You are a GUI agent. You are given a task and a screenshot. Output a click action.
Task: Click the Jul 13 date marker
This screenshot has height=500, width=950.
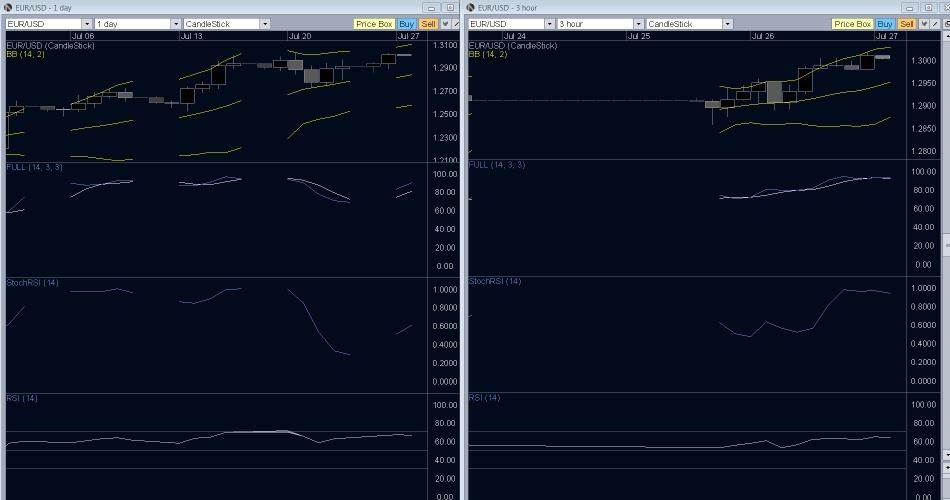point(191,36)
